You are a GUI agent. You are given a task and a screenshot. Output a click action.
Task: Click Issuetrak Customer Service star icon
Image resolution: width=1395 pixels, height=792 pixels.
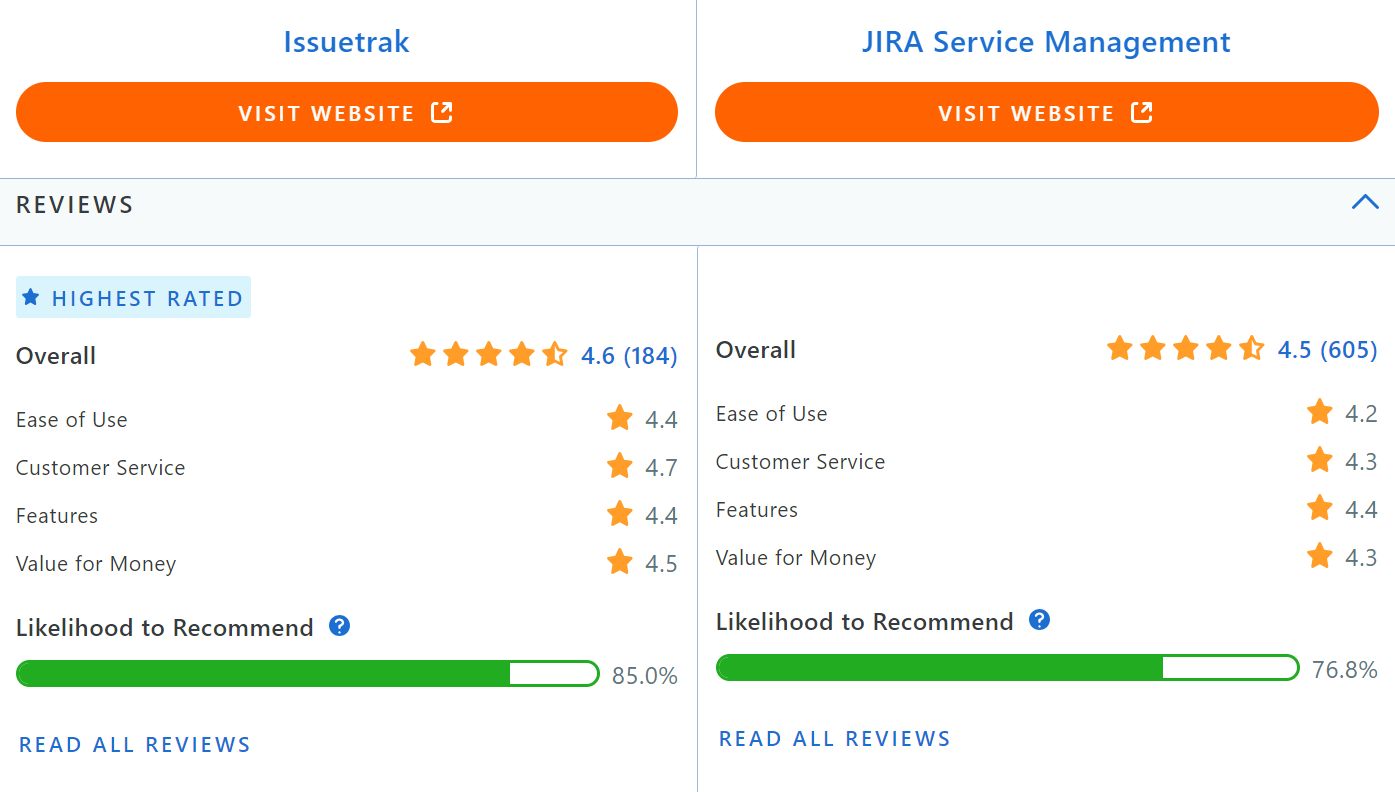click(620, 466)
